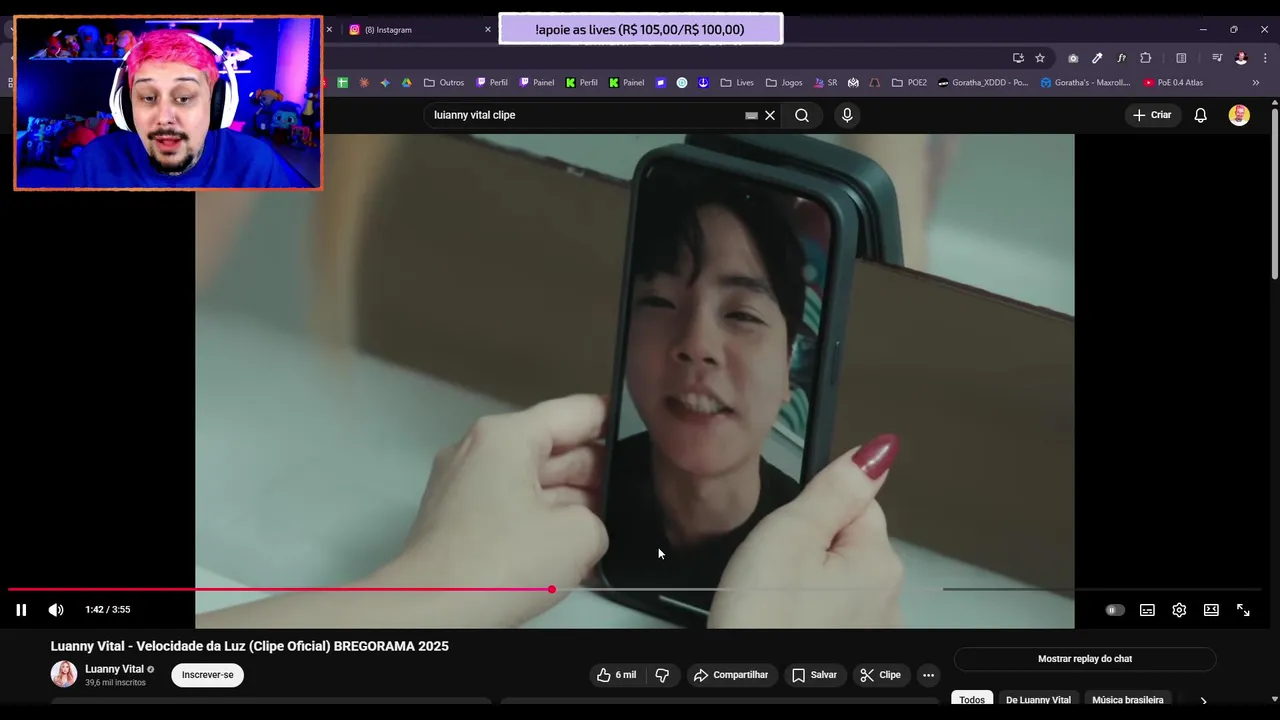Screen dimensions: 1280x720
Task: Click the color picker extension icon
Action: pos(1097,58)
